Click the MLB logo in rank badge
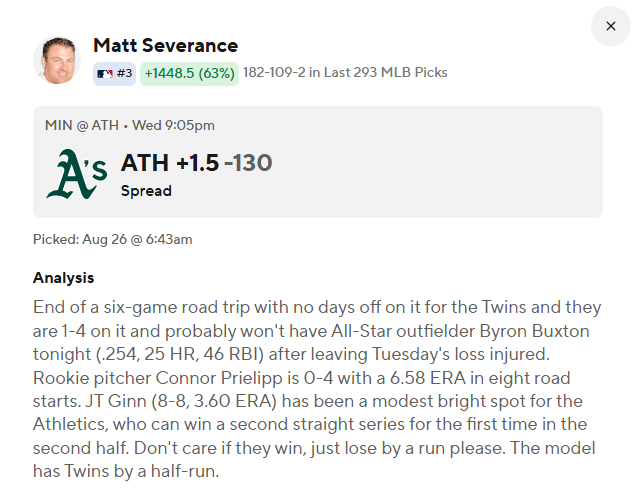Screen dimensions: 641x500 pyautogui.click(x=105, y=74)
